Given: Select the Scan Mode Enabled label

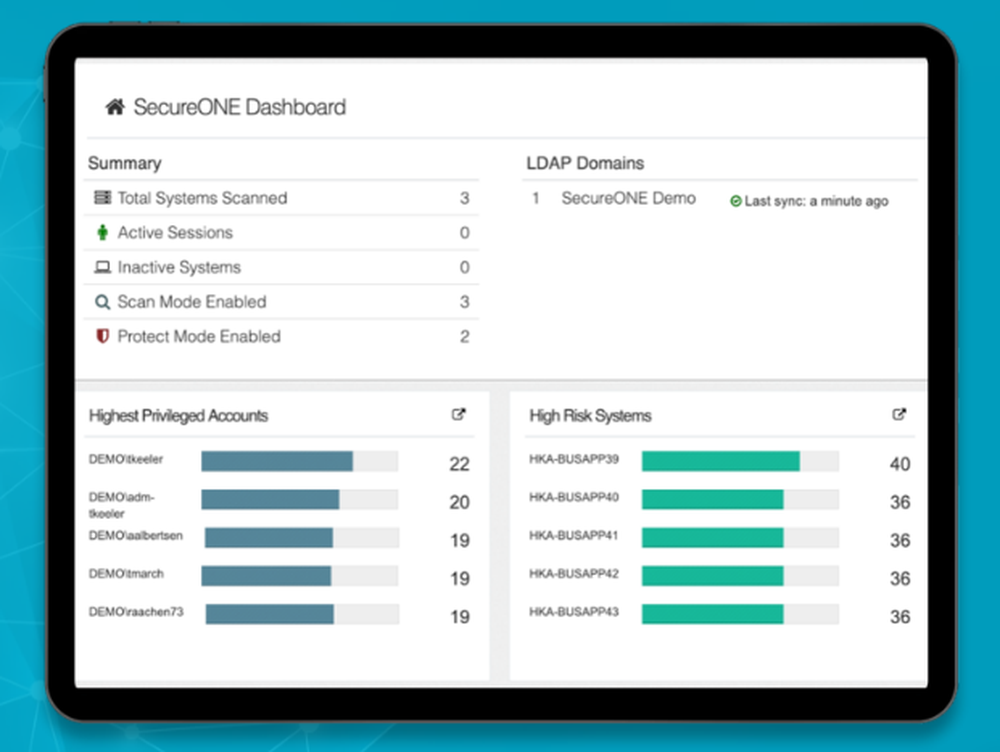Looking at the screenshot, I should tap(192, 302).
